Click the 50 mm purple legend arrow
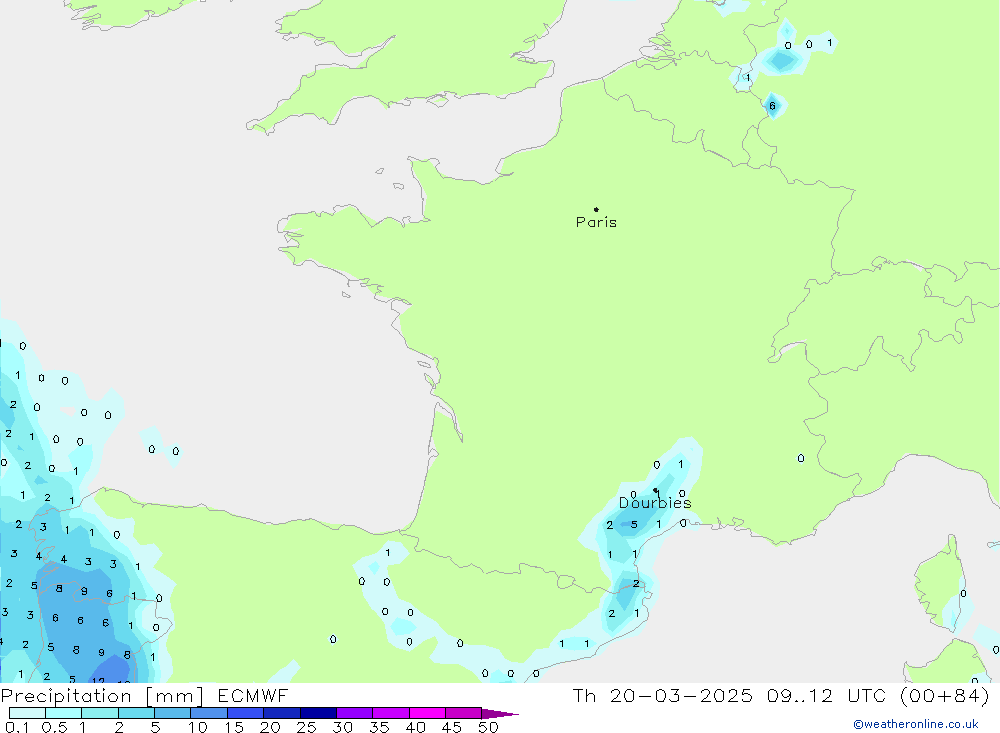The image size is (1000, 733). 500,713
